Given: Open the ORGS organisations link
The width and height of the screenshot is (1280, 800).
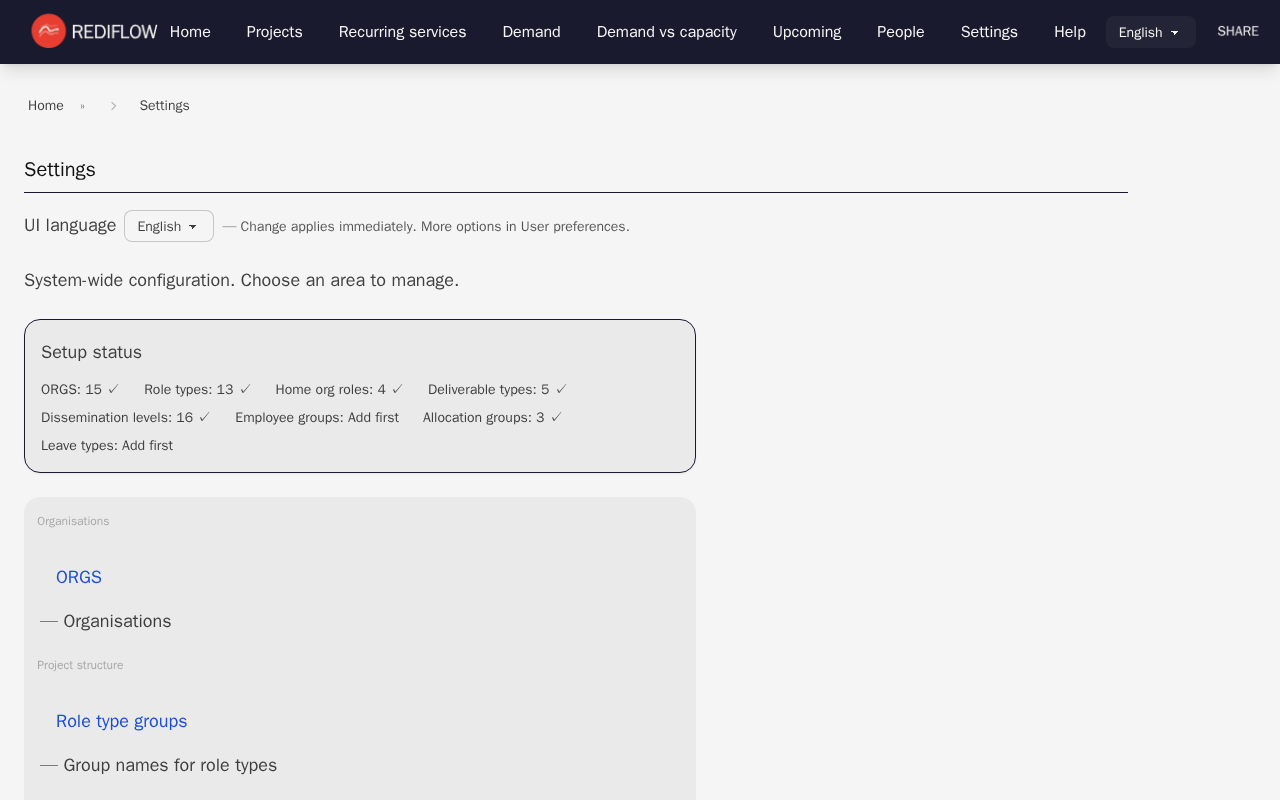Looking at the screenshot, I should 78,577.
